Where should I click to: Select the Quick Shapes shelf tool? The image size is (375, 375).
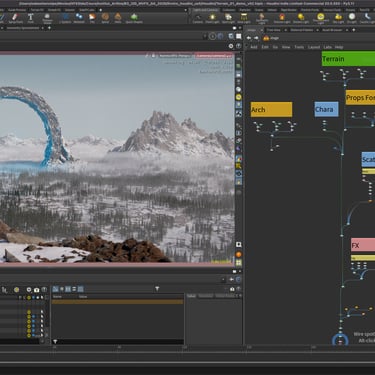[134, 18]
